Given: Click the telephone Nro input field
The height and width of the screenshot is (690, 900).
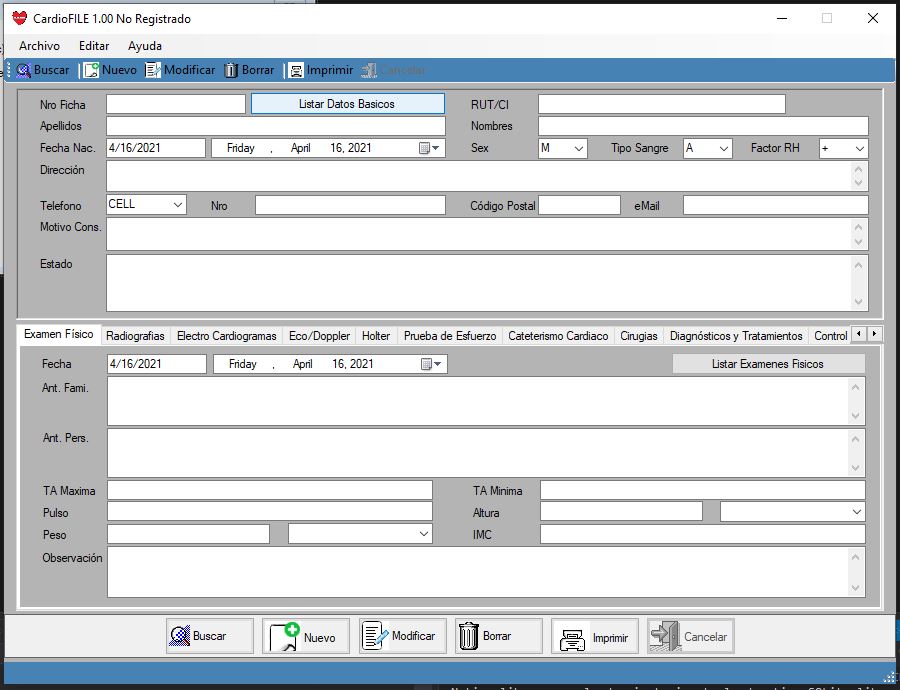Looking at the screenshot, I should coord(350,205).
